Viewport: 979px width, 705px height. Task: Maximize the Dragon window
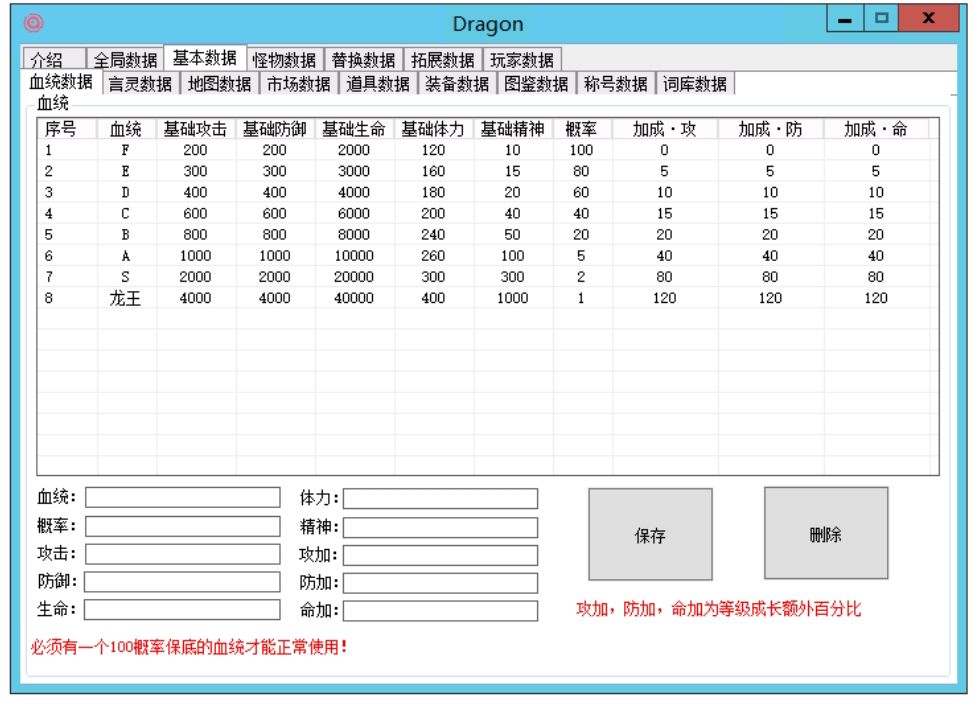click(881, 19)
